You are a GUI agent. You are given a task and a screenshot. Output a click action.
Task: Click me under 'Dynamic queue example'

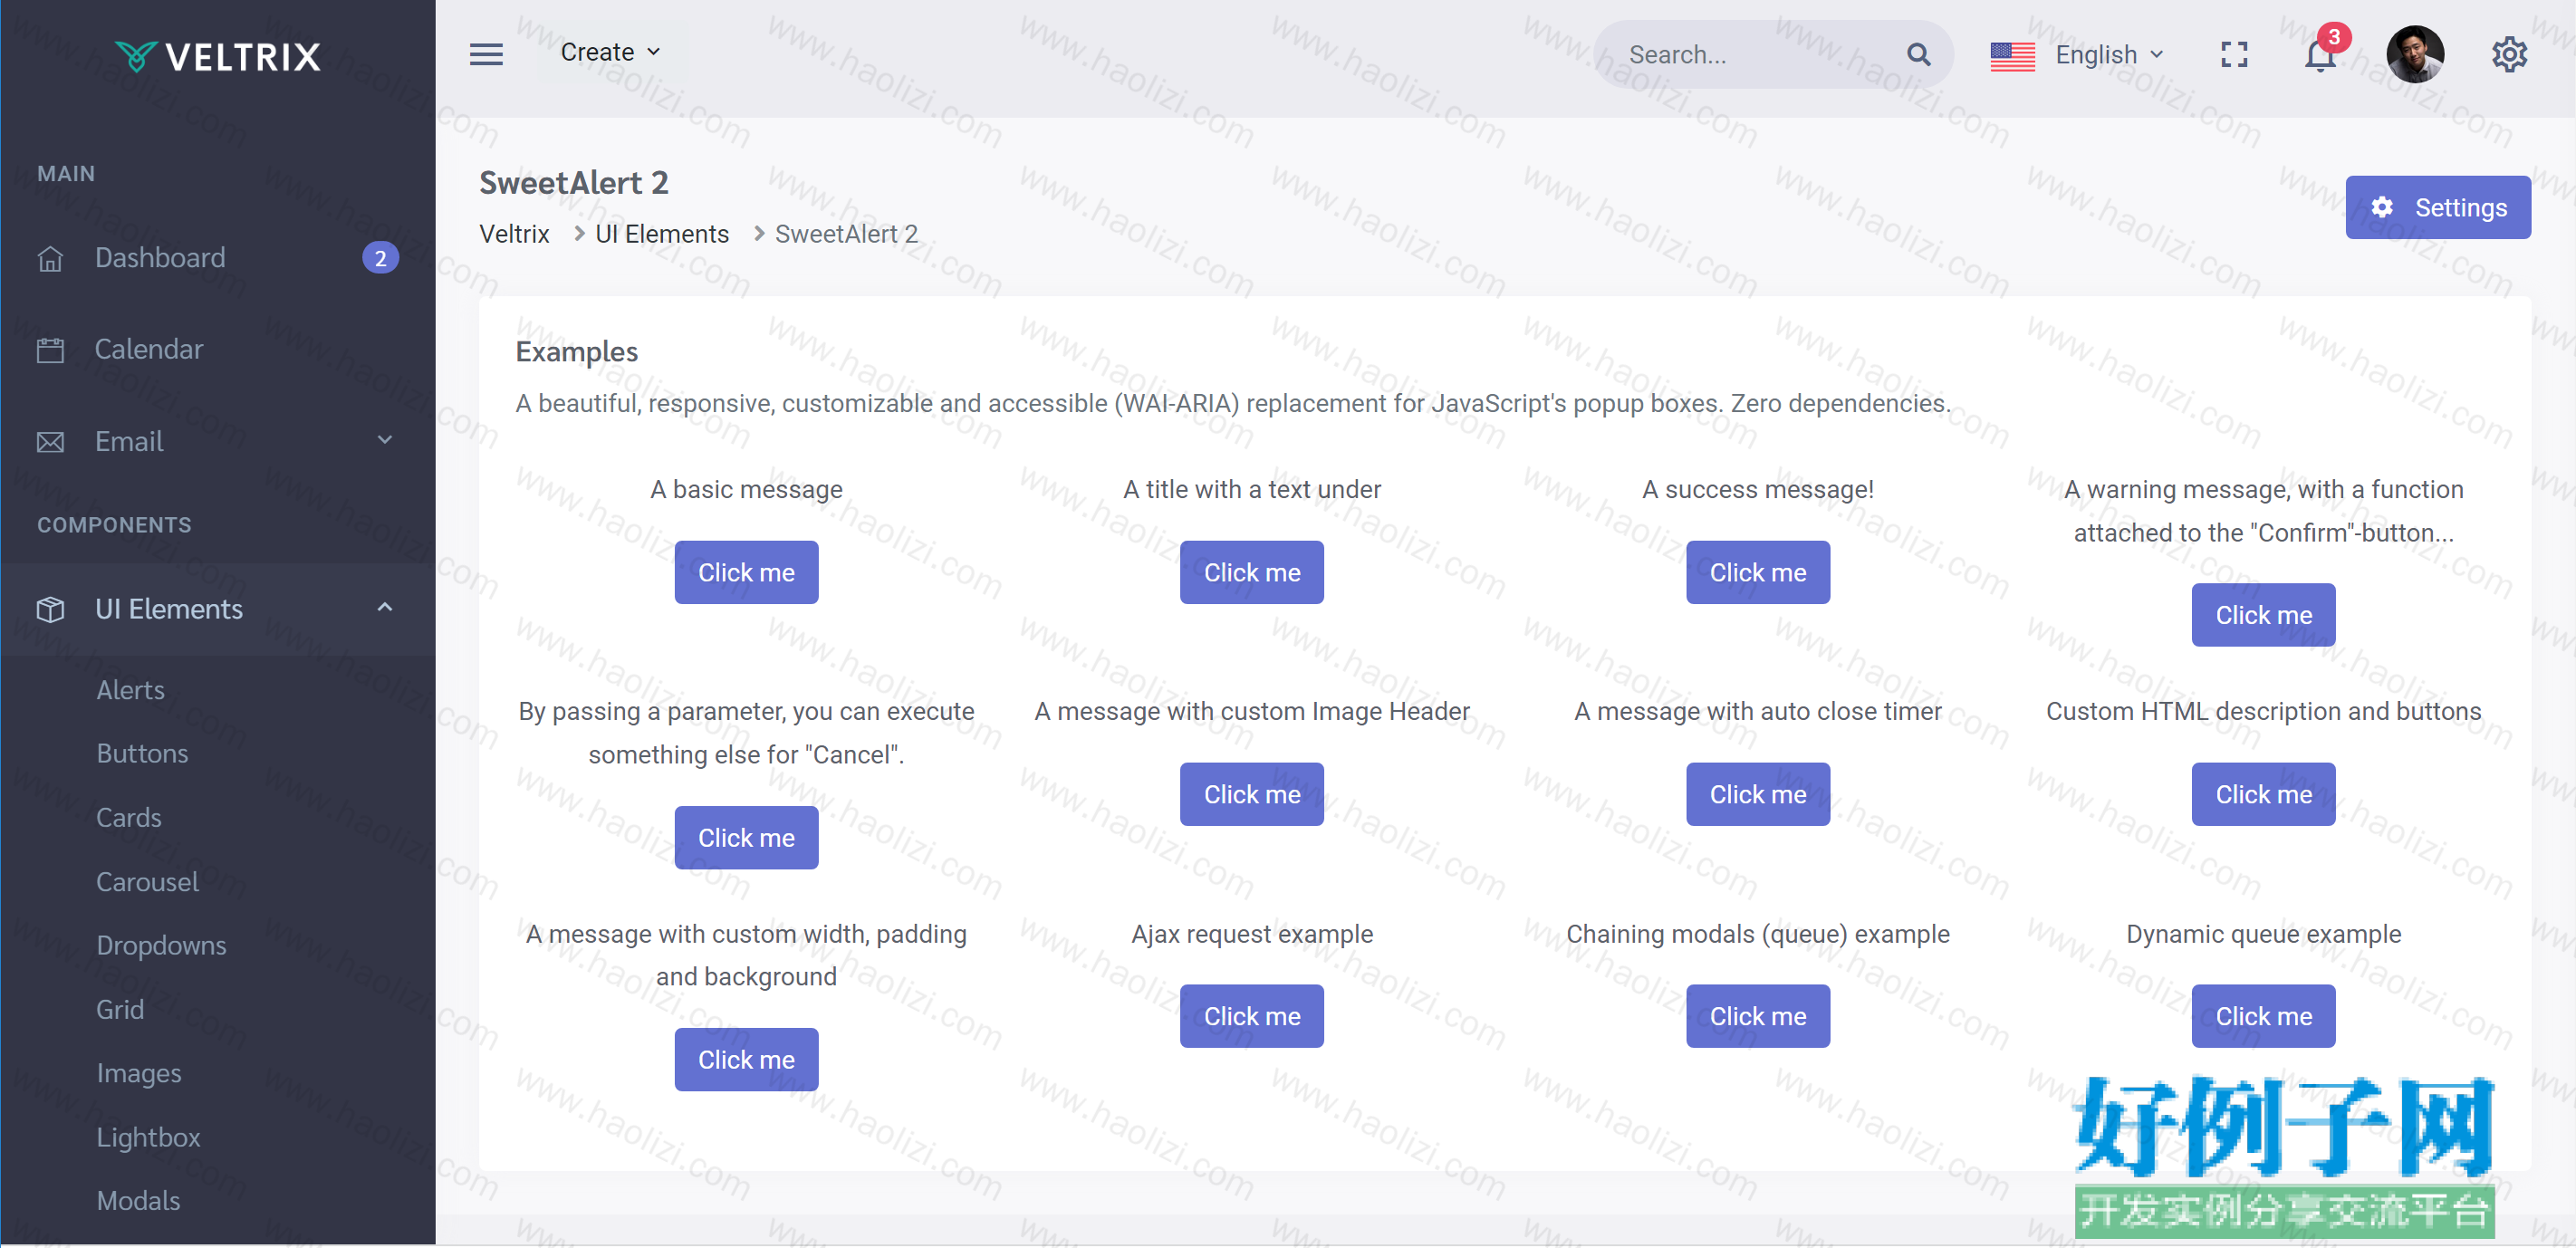2264,1017
